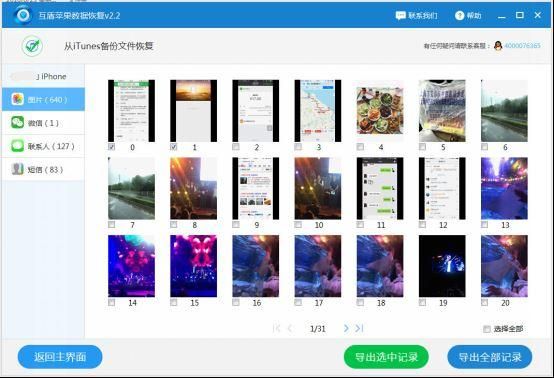Click 导出选中记录 export selected button
The height and width of the screenshot is (378, 554).
pos(386,357)
